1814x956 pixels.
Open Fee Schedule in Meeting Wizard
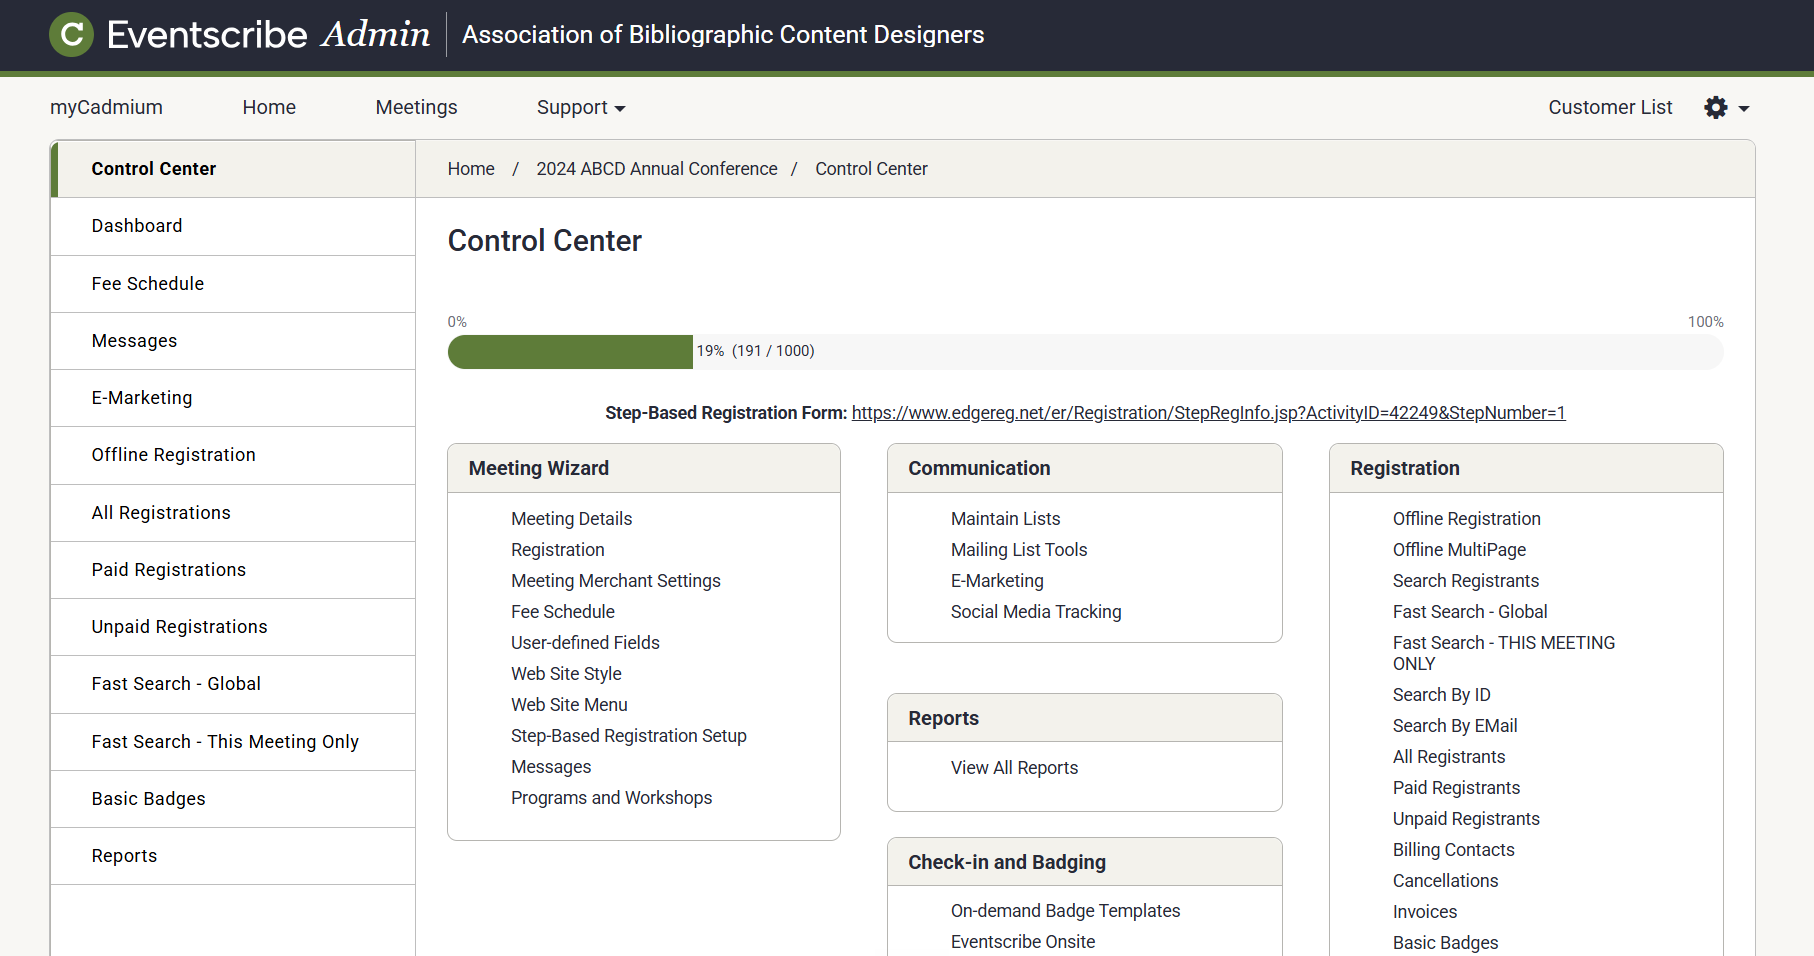[x=563, y=612]
